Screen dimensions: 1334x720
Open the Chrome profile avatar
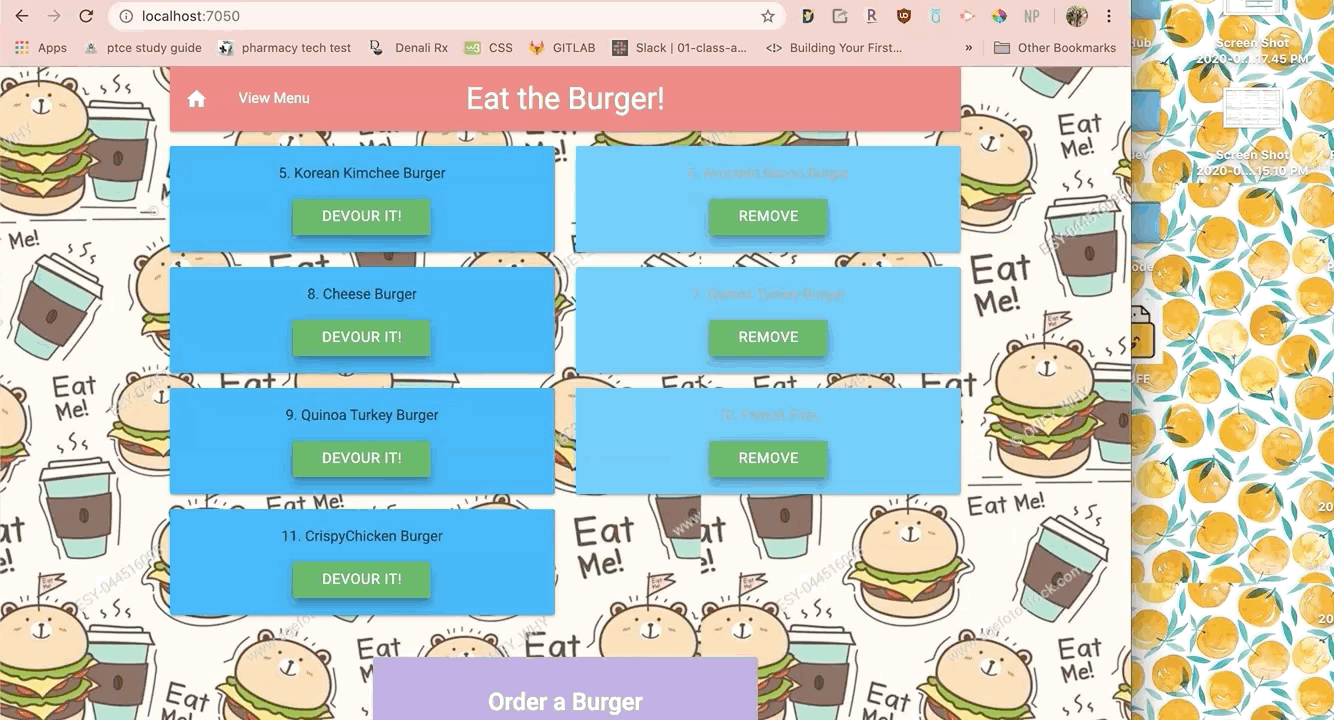(x=1076, y=16)
